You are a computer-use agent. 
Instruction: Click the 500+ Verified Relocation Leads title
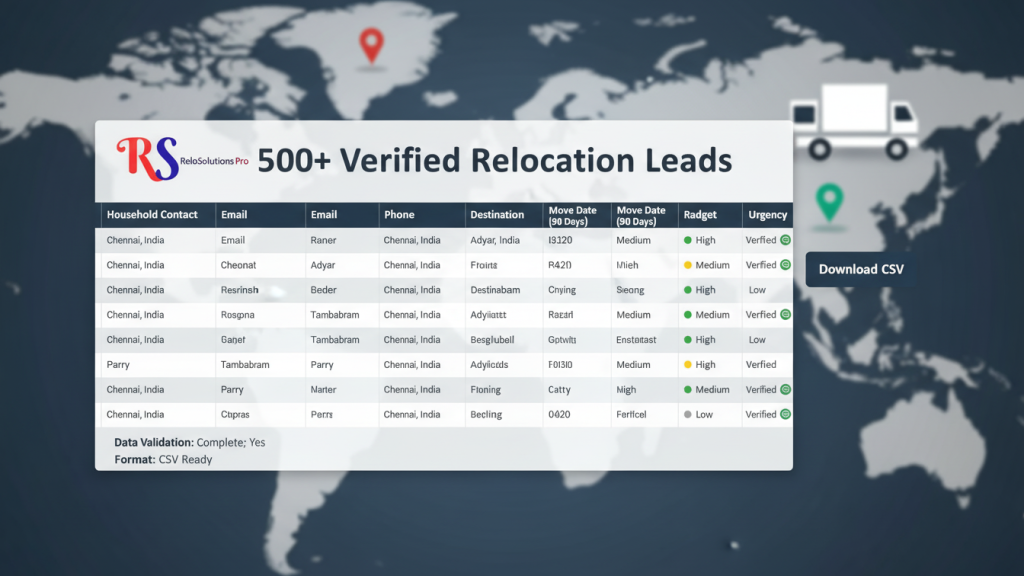pos(495,161)
